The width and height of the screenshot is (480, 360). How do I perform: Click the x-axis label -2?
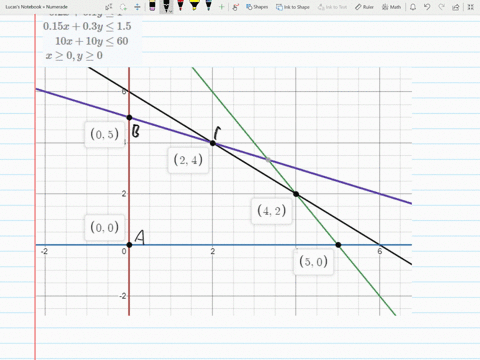(x=44, y=251)
